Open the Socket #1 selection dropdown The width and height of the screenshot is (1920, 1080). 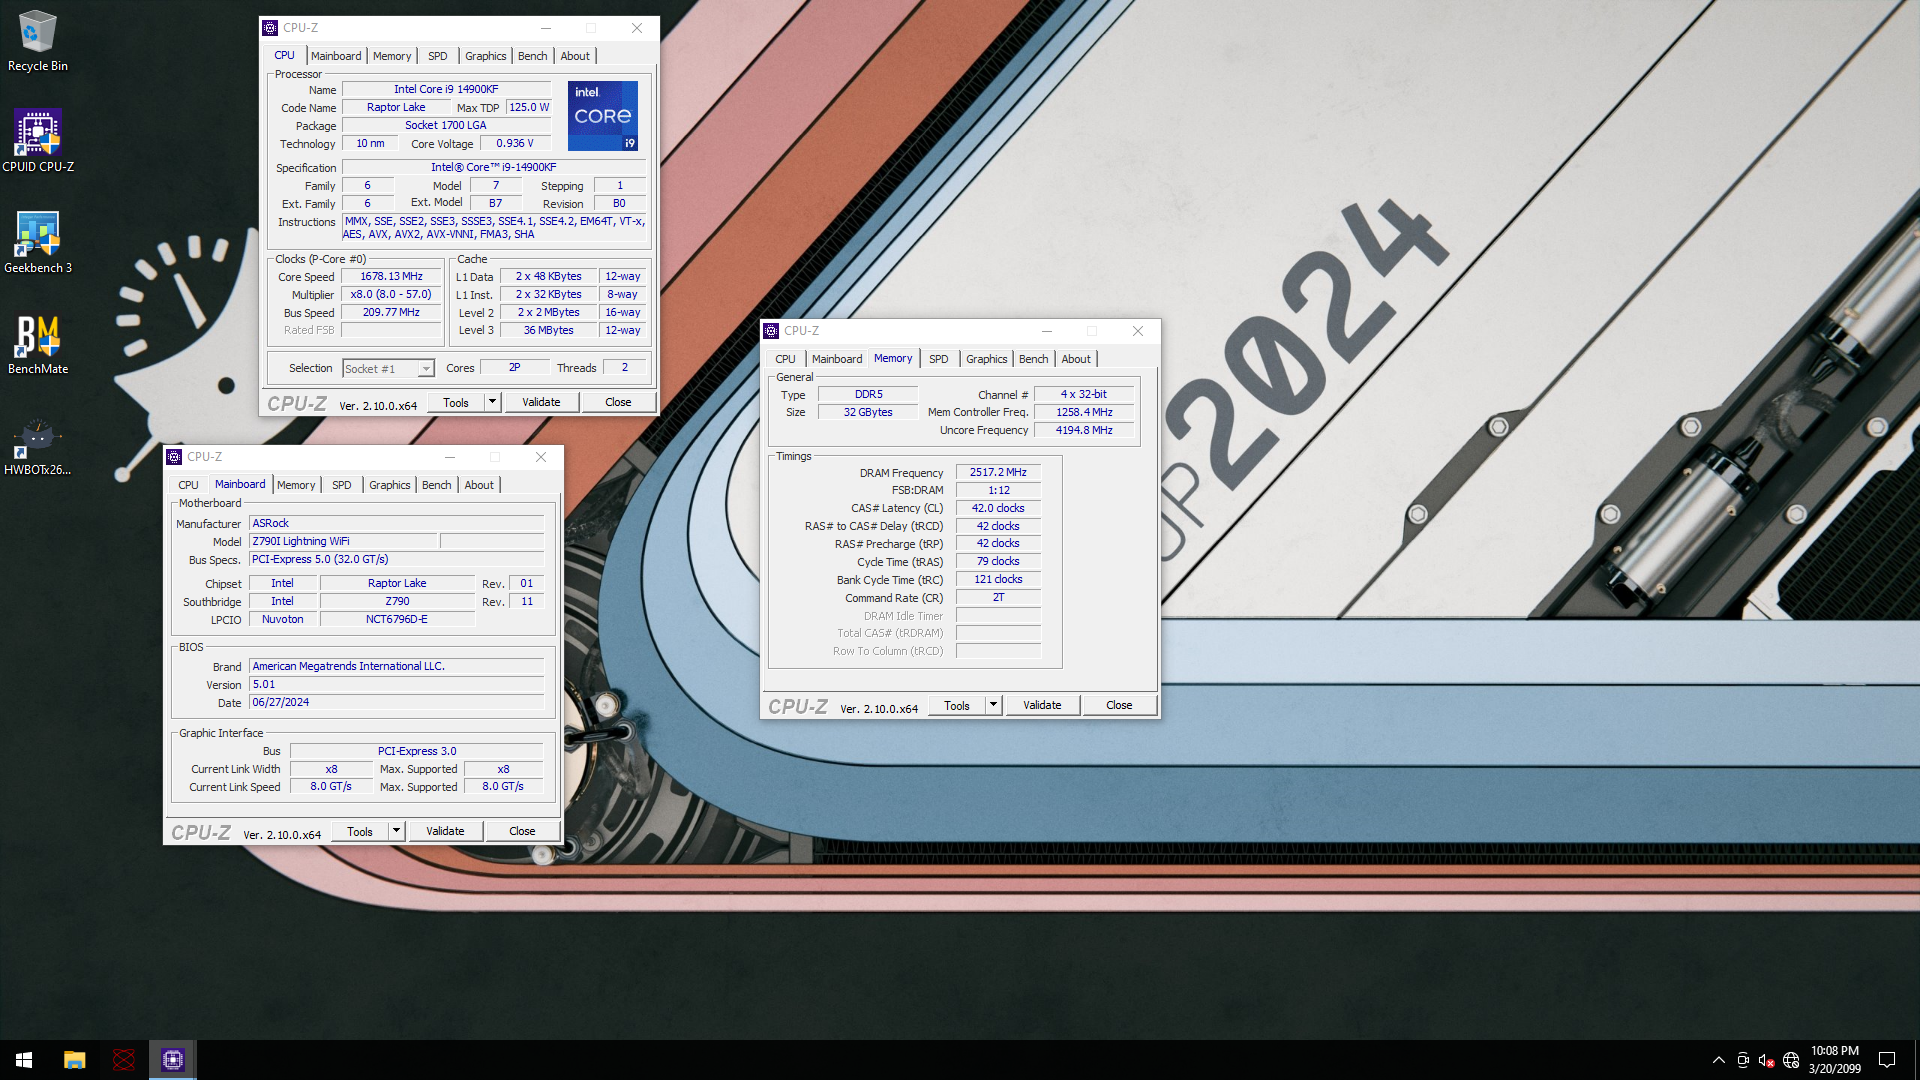coord(388,368)
